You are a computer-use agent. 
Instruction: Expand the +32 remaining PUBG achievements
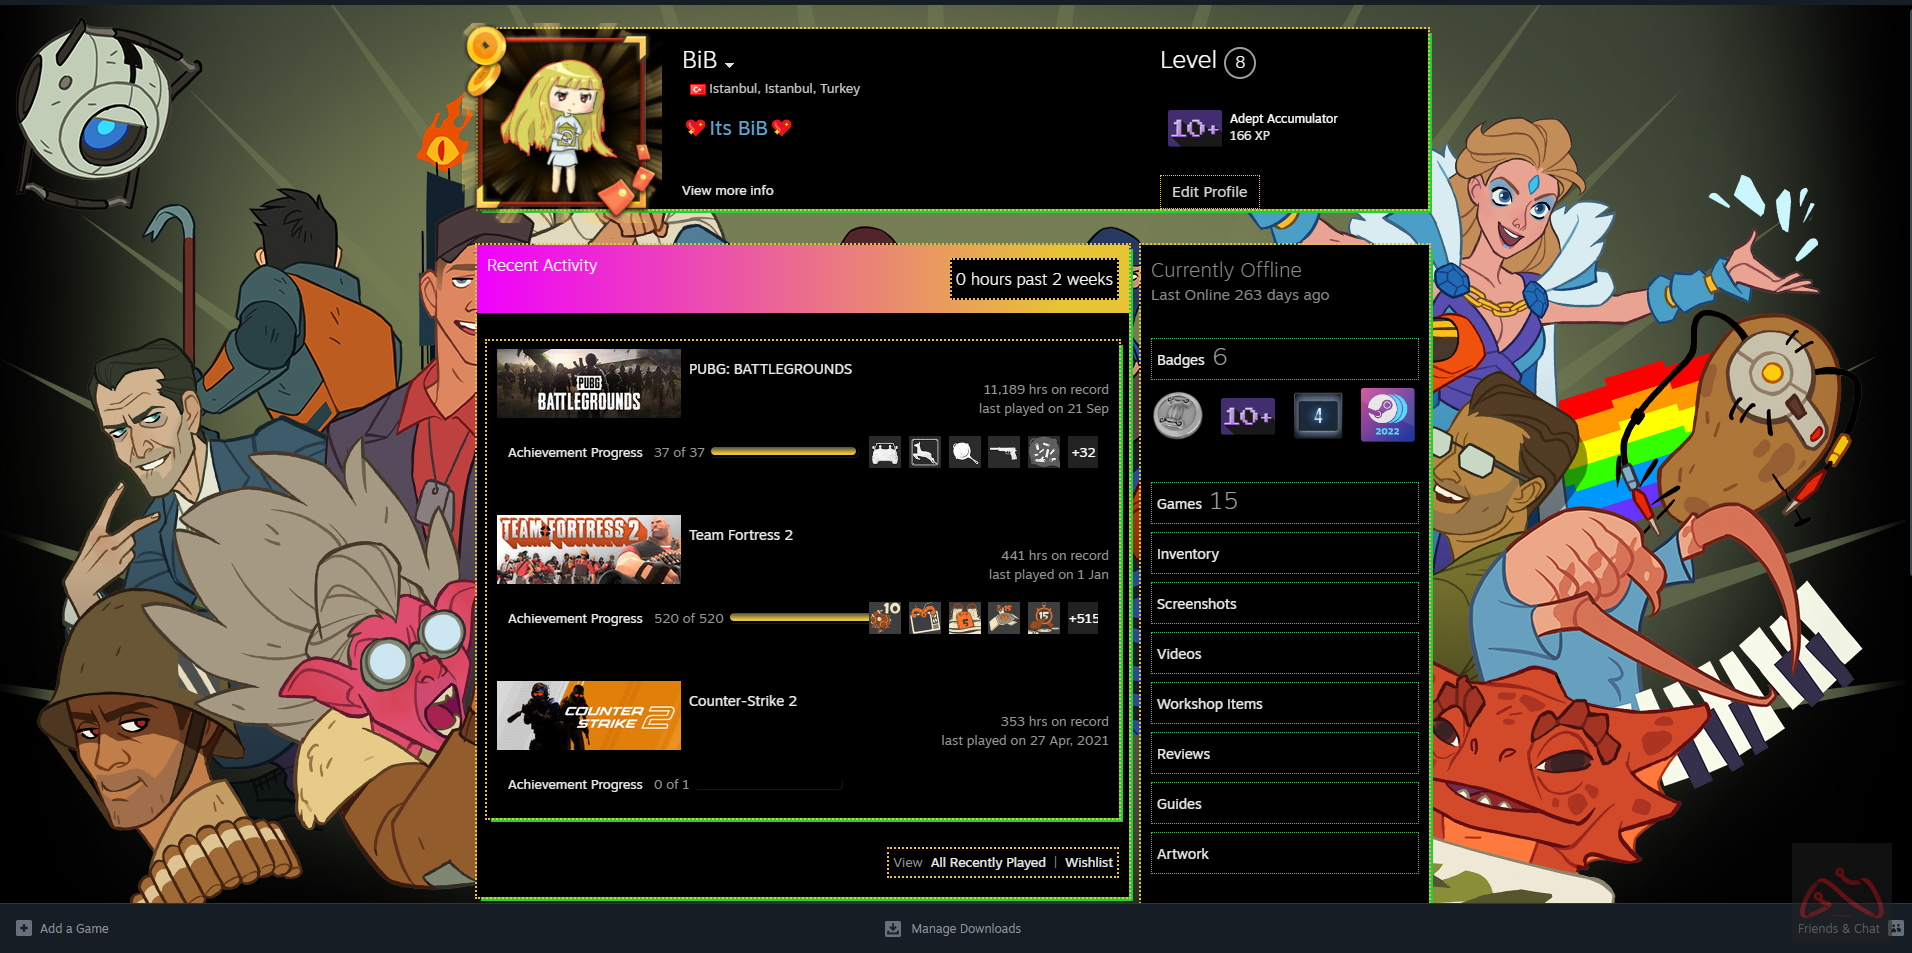click(1083, 453)
